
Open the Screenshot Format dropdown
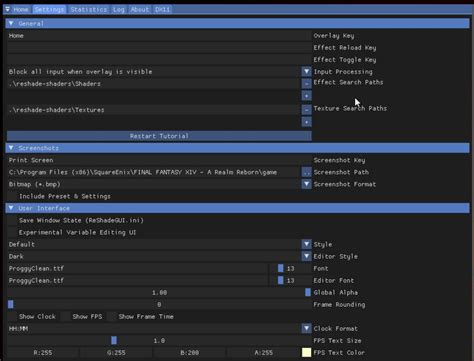click(x=306, y=184)
